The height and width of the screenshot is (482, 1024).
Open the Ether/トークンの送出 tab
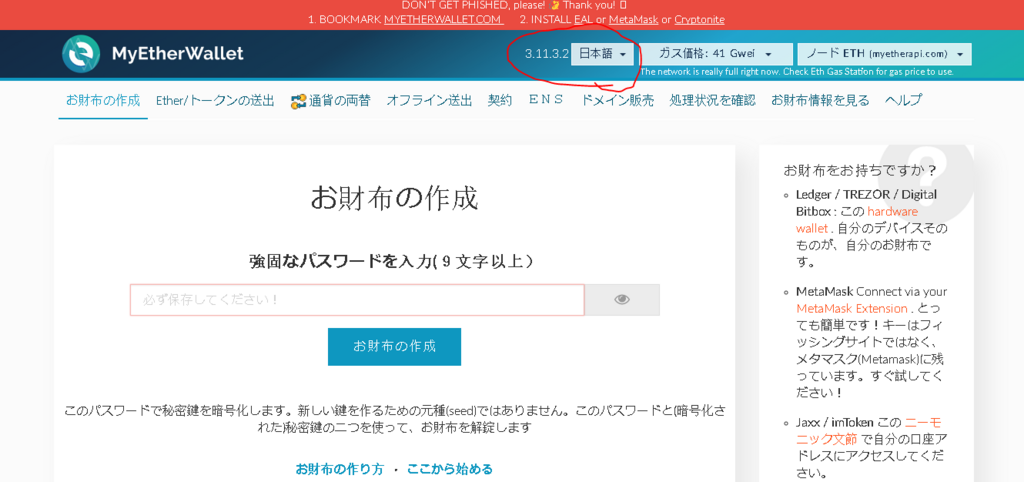(215, 101)
